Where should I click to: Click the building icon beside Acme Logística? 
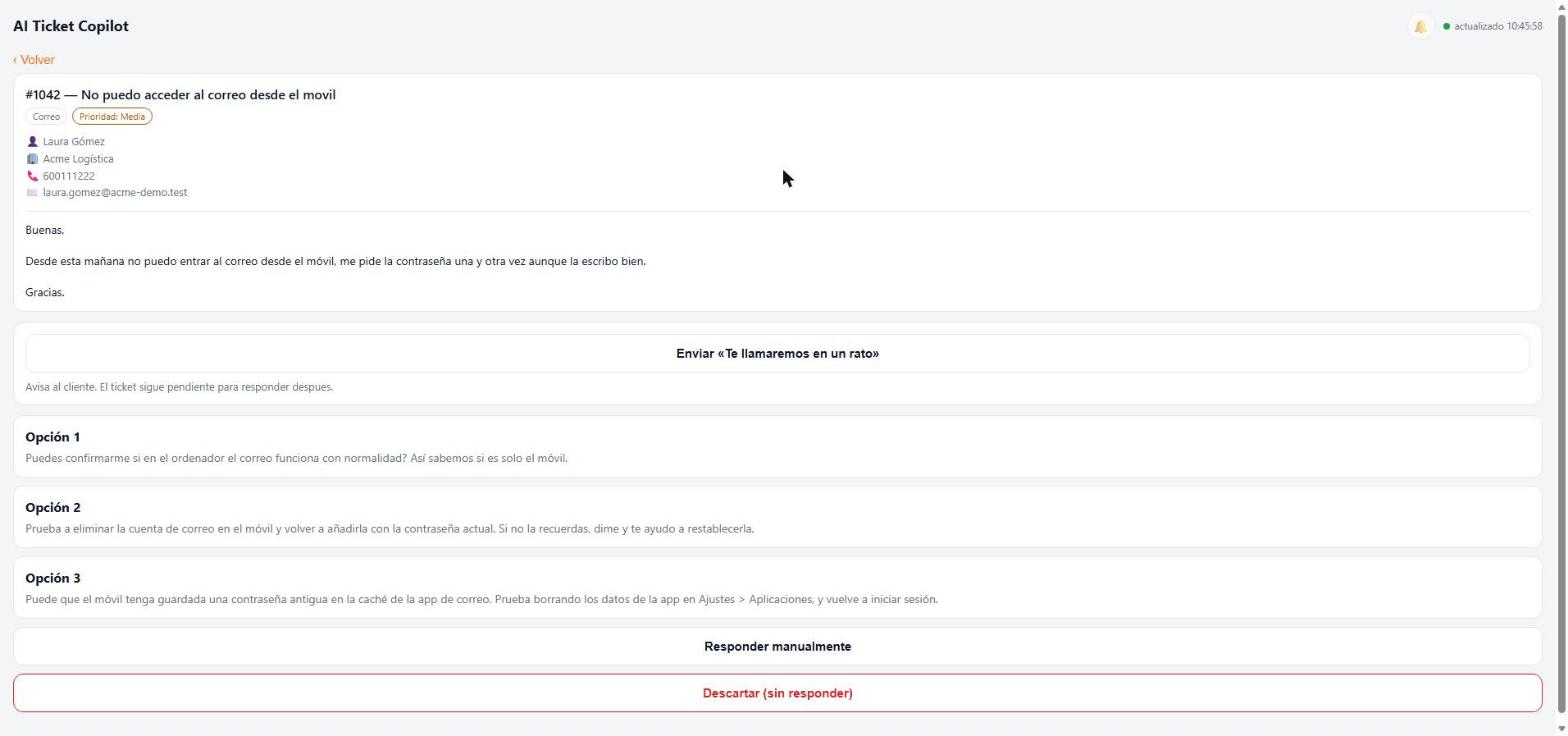coord(32,159)
